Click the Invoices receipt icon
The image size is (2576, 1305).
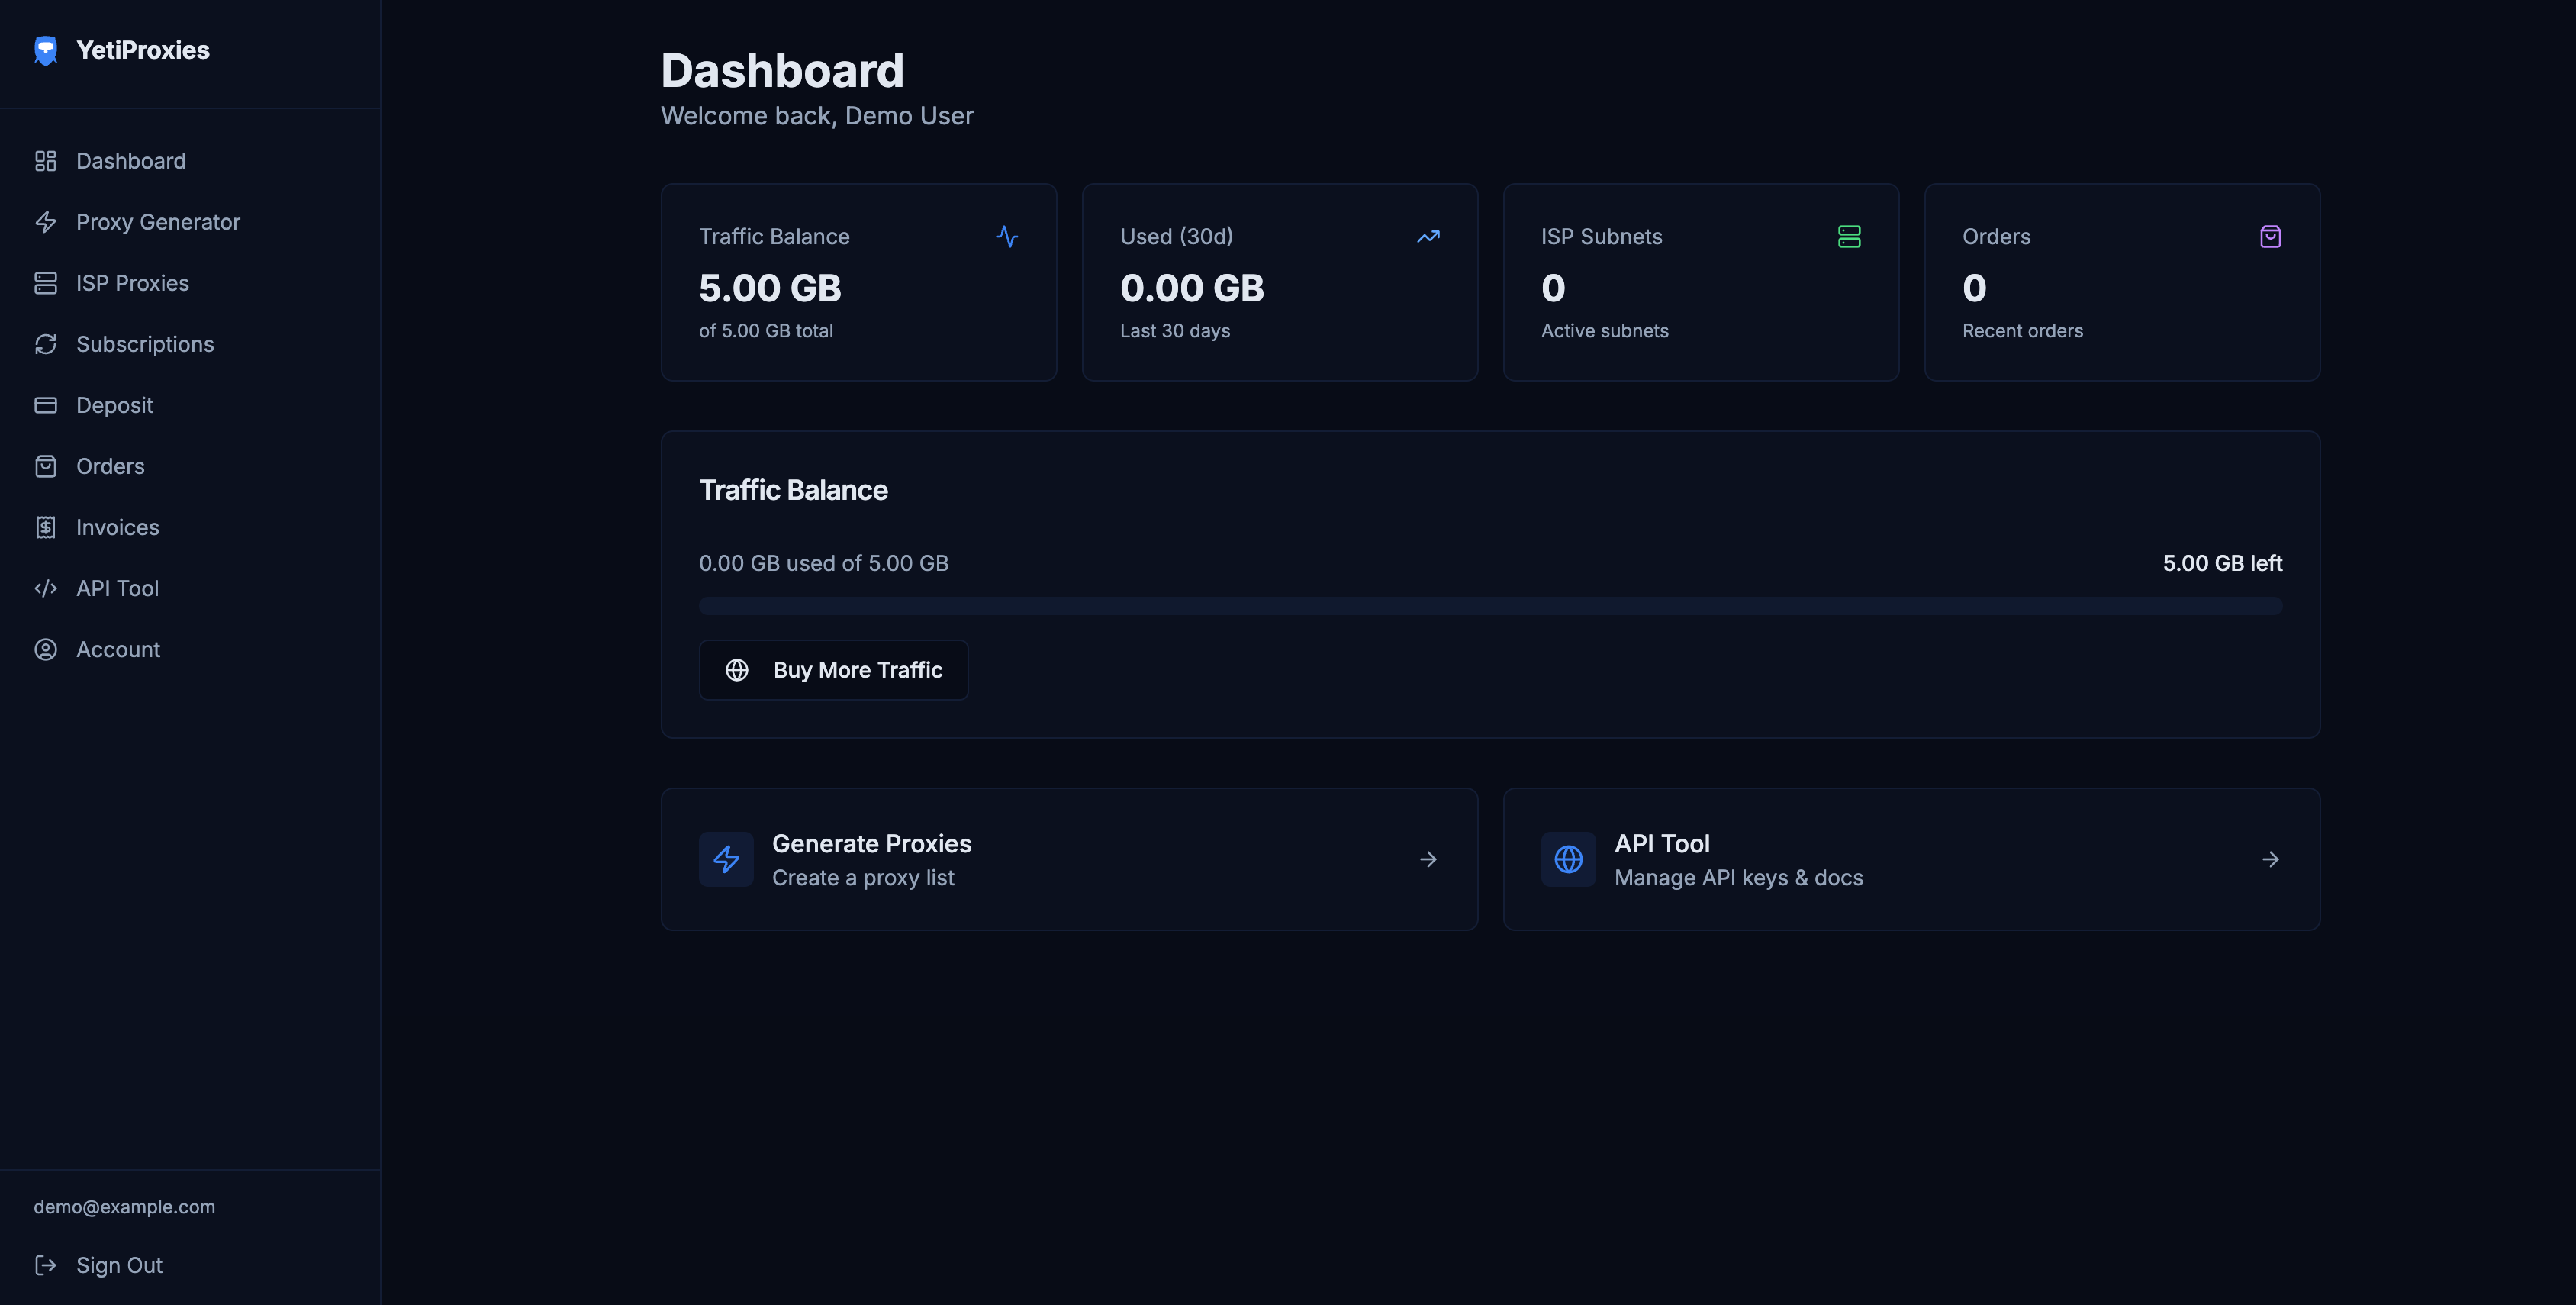pos(46,527)
